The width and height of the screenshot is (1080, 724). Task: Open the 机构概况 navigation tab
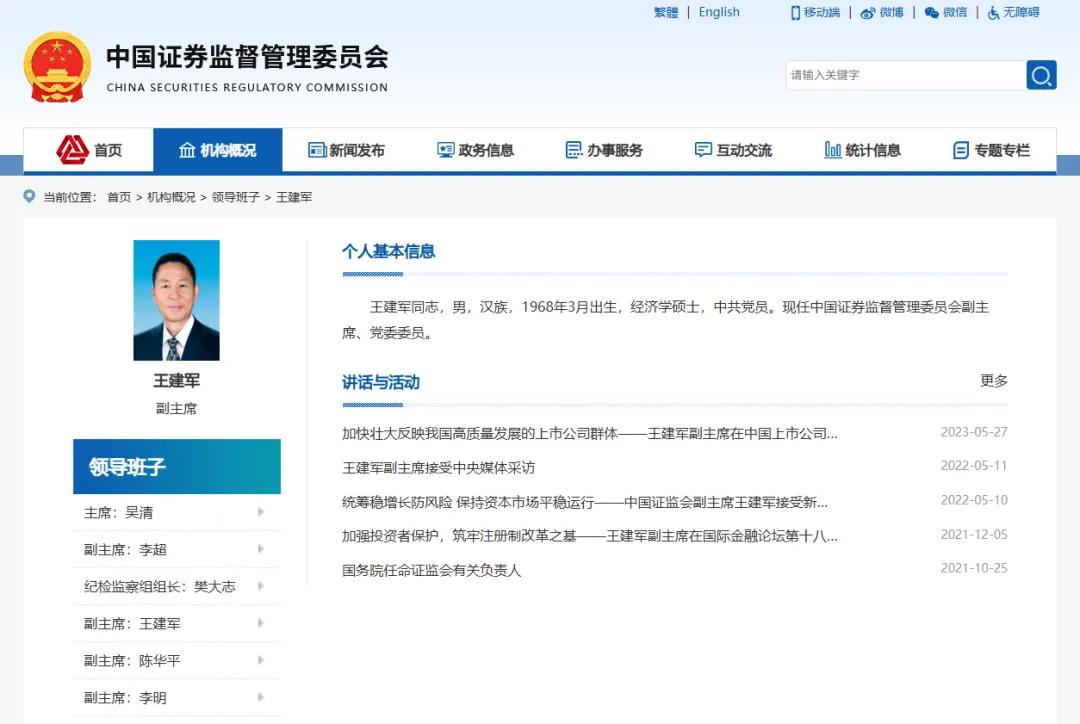pos(218,149)
